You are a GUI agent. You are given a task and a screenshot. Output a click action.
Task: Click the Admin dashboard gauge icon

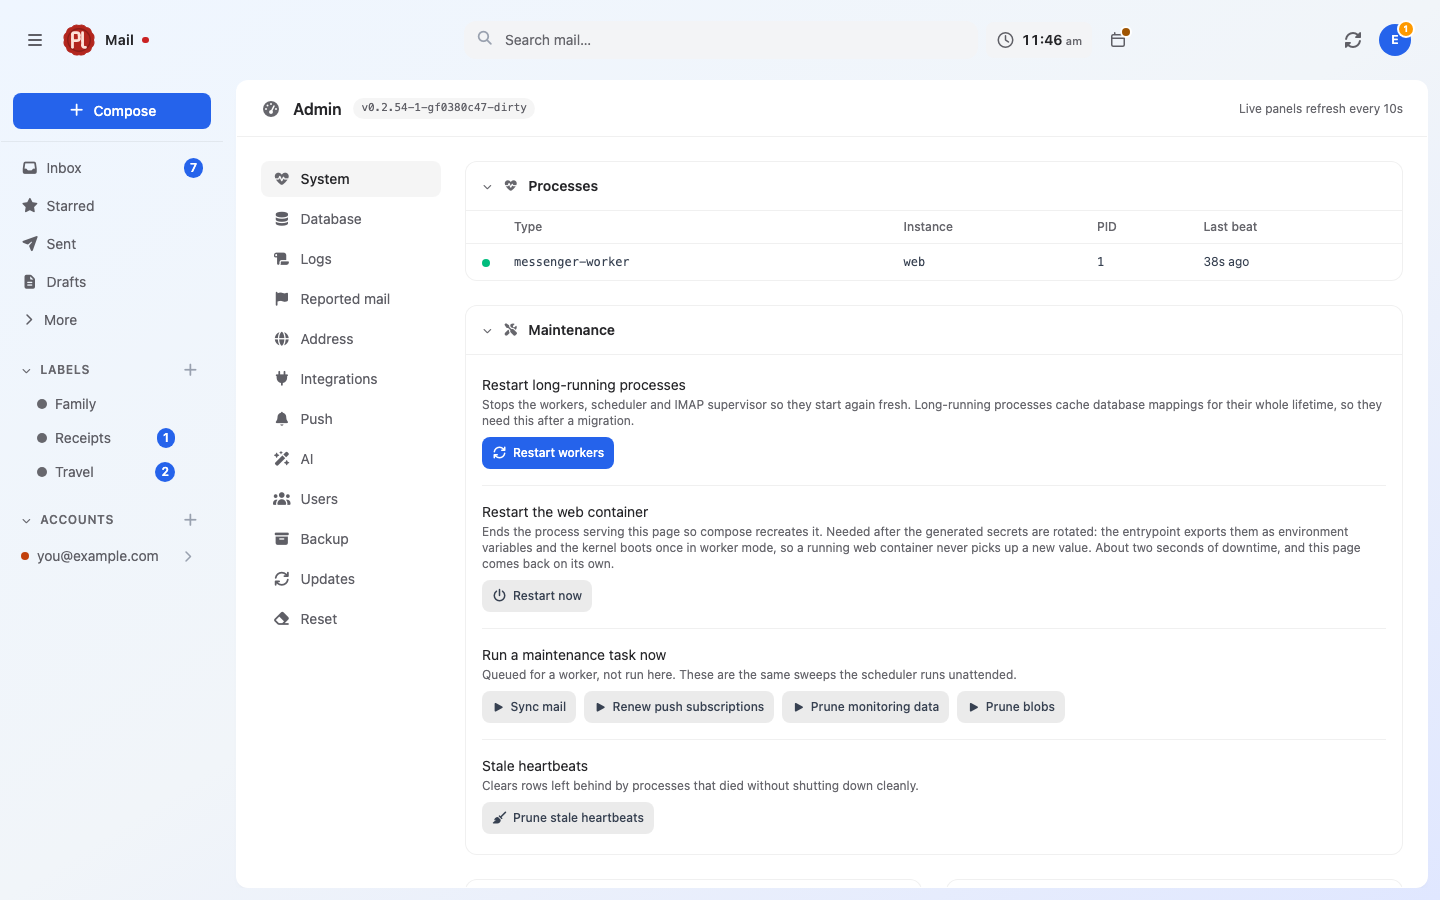click(271, 109)
